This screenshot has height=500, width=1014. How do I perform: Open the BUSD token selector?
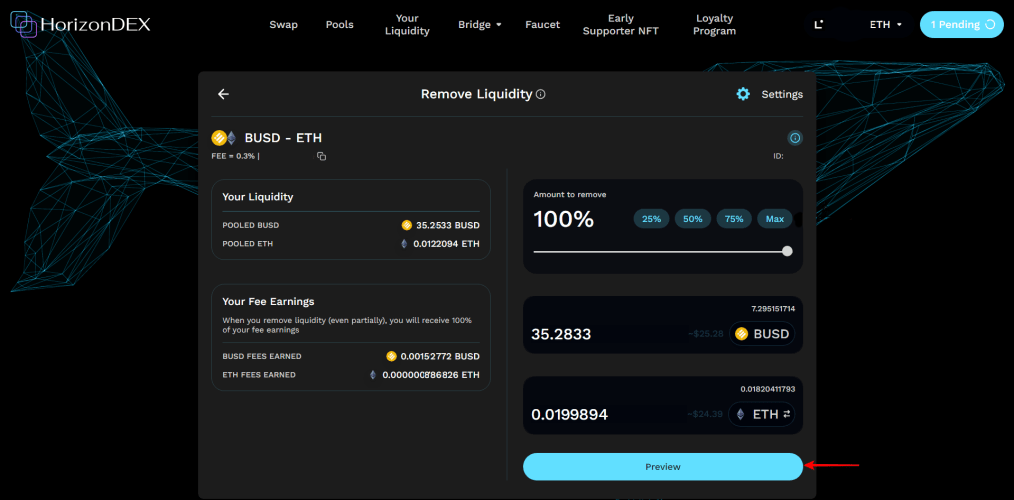click(762, 334)
